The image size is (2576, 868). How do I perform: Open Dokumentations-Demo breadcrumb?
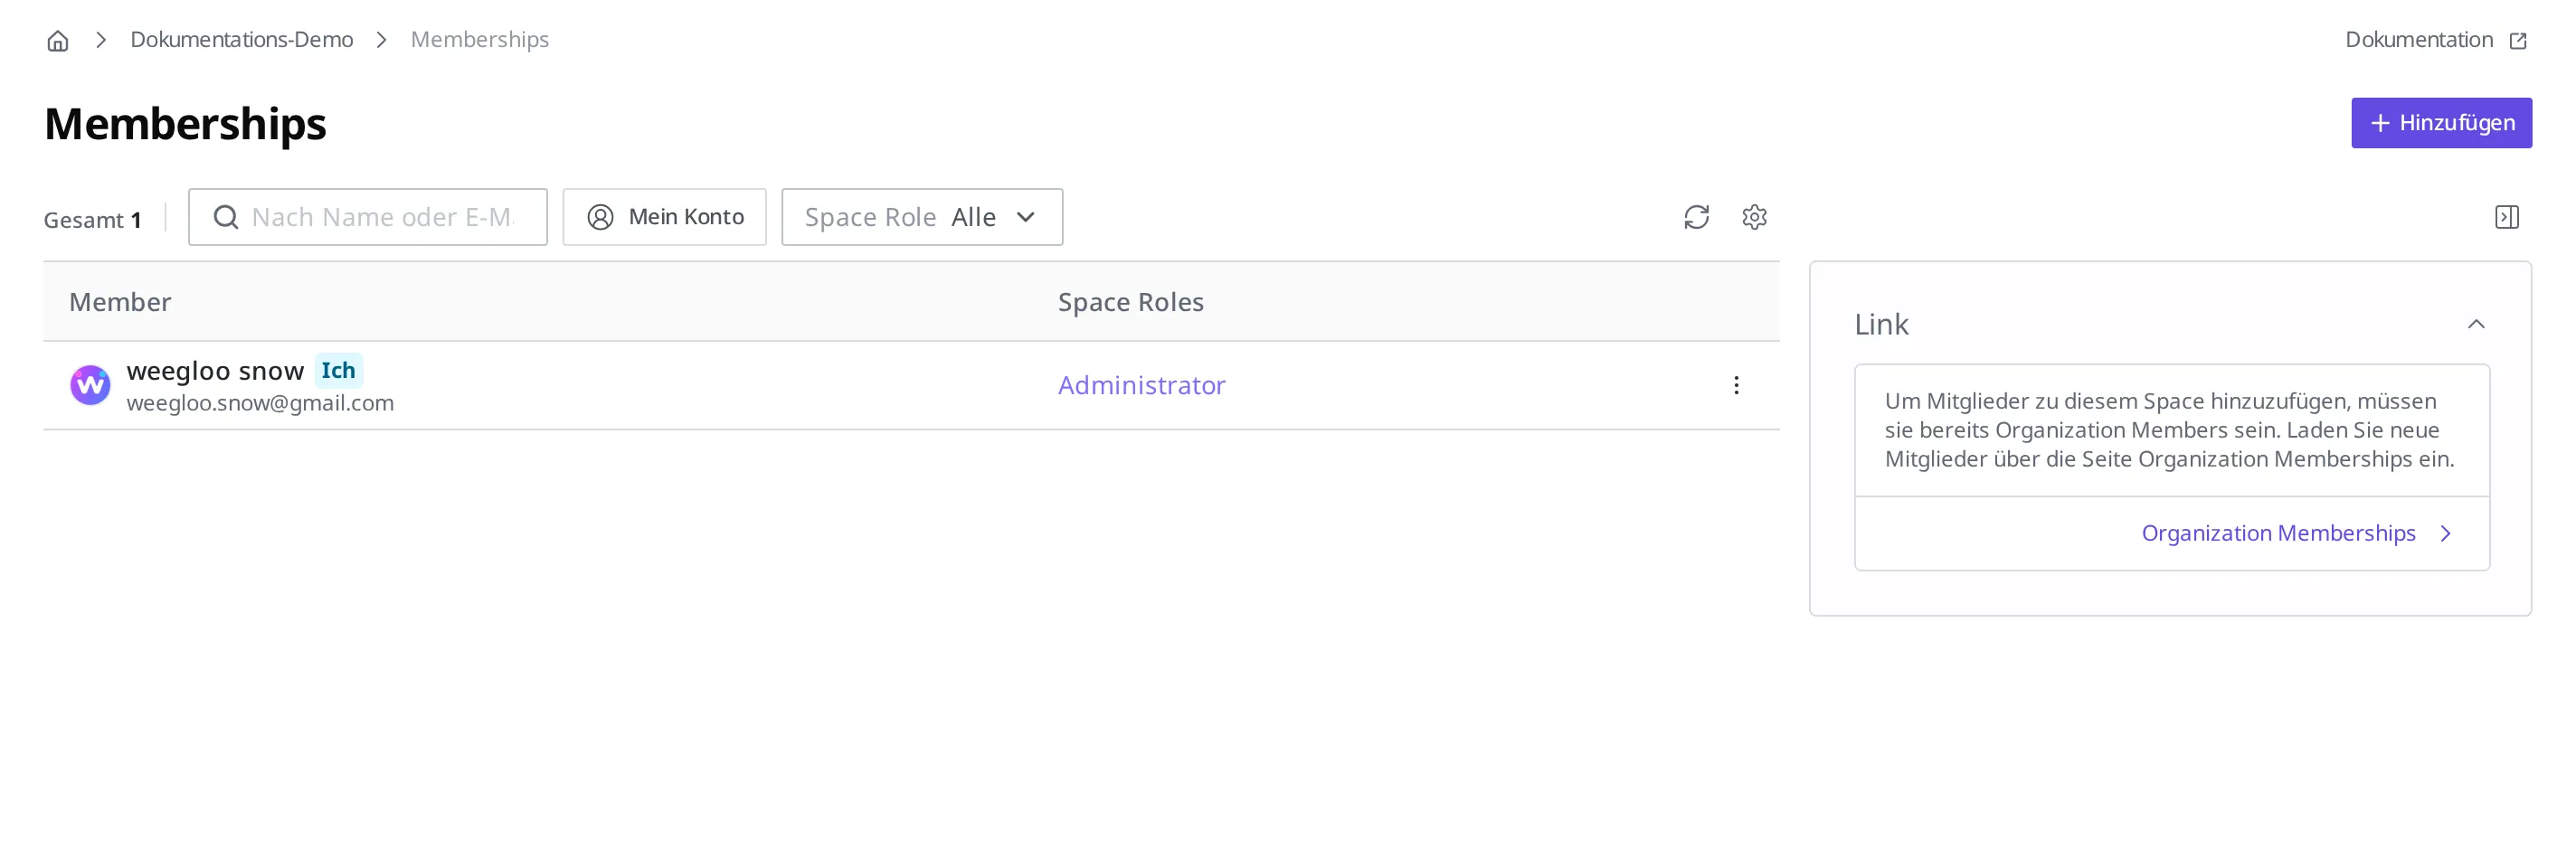[x=241, y=40]
